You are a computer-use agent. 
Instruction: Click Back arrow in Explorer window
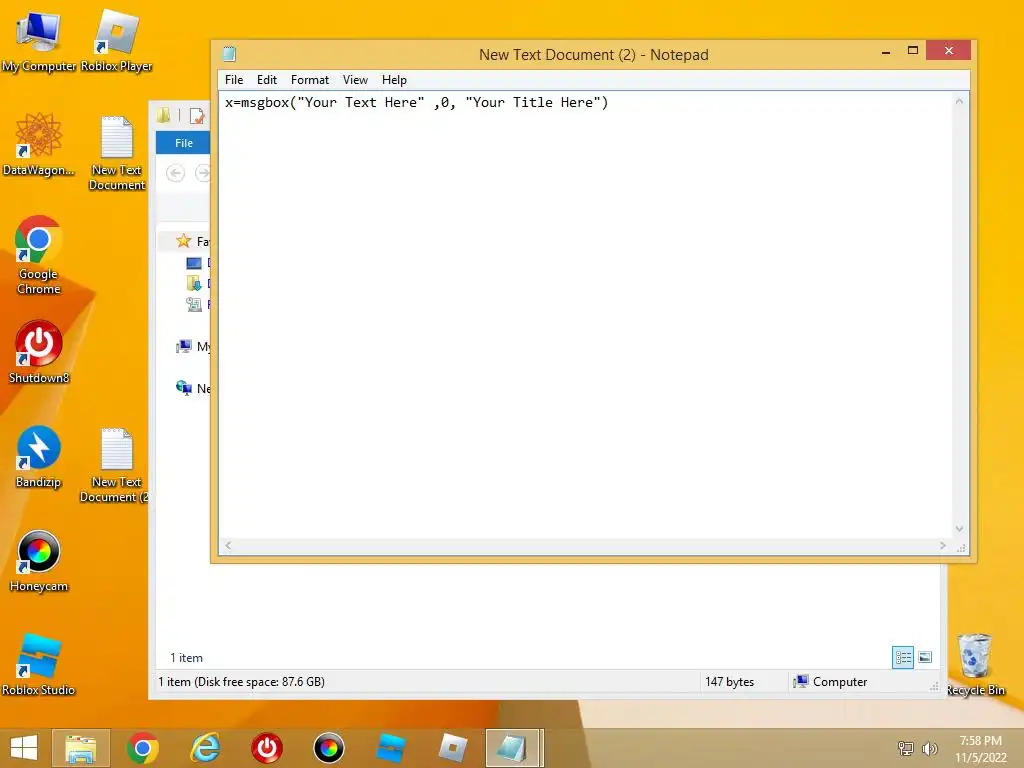pyautogui.click(x=175, y=173)
